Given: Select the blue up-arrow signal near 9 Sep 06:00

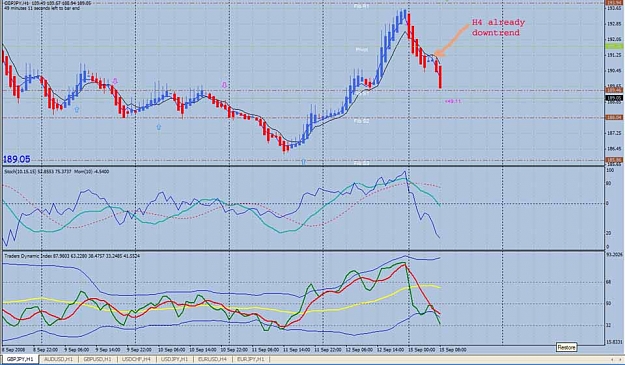Looking at the screenshot, I should pos(77,109).
